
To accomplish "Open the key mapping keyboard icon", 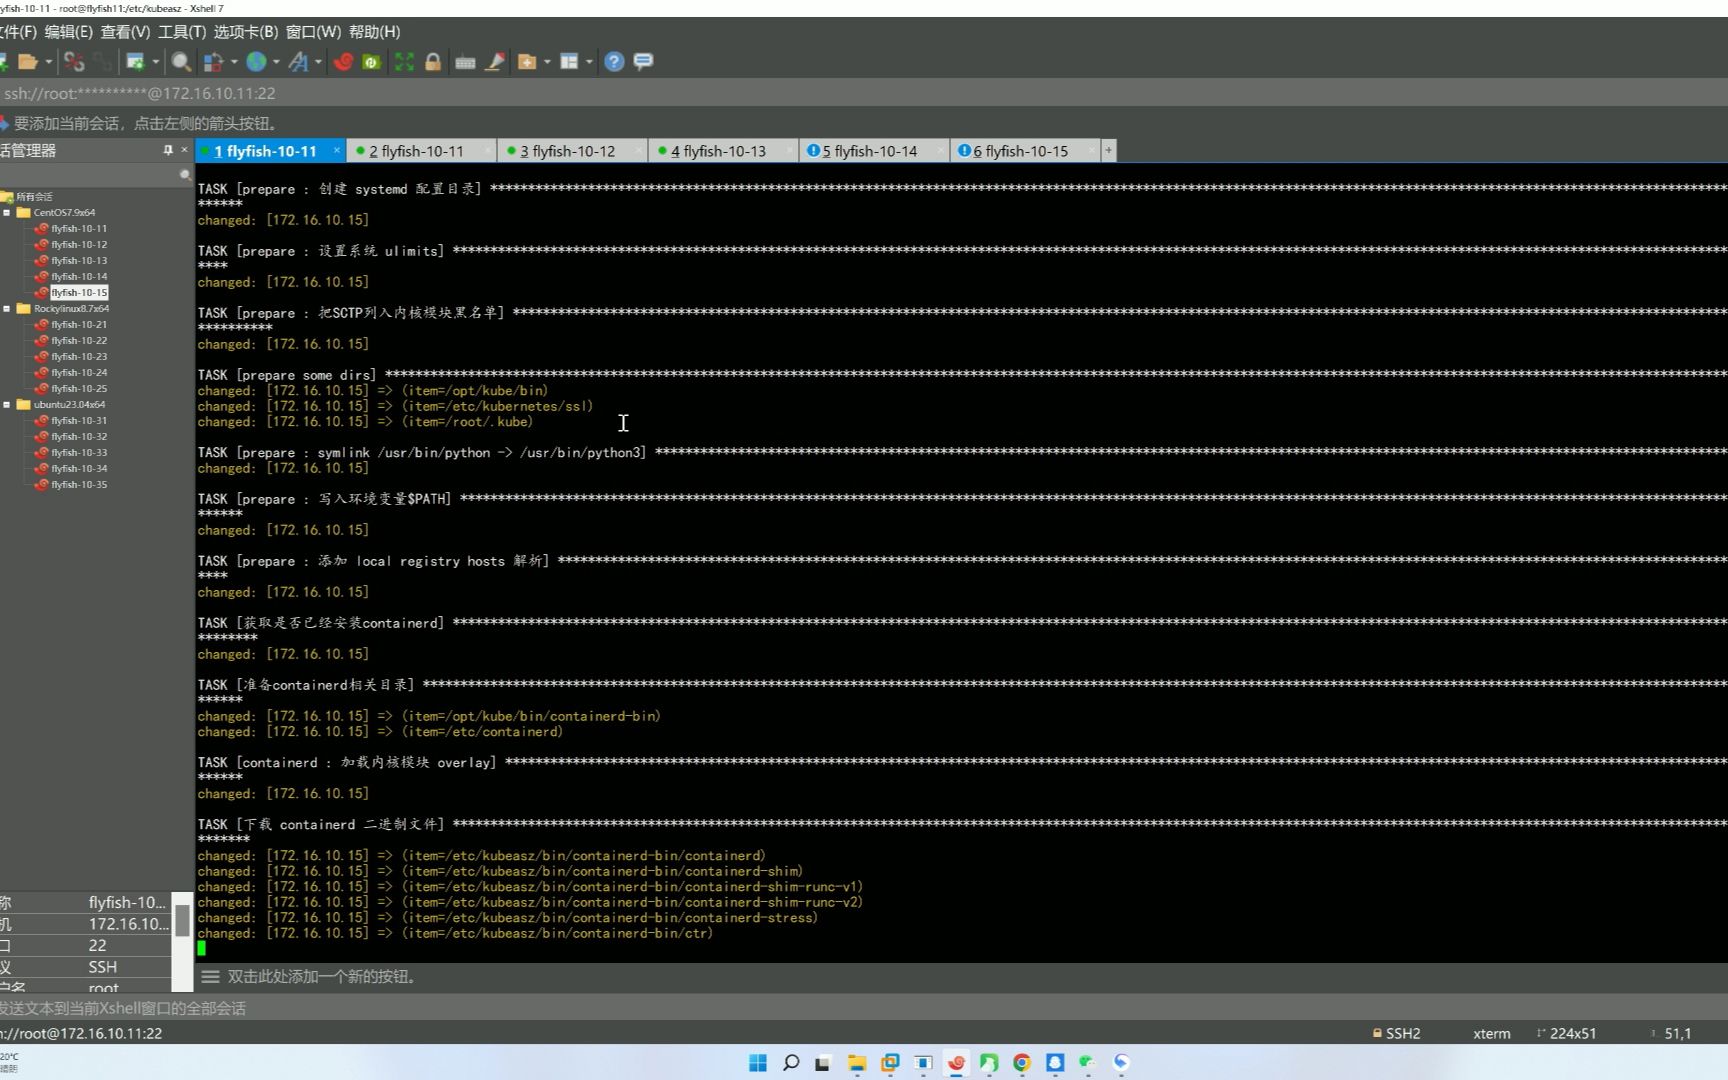I will click(x=465, y=62).
